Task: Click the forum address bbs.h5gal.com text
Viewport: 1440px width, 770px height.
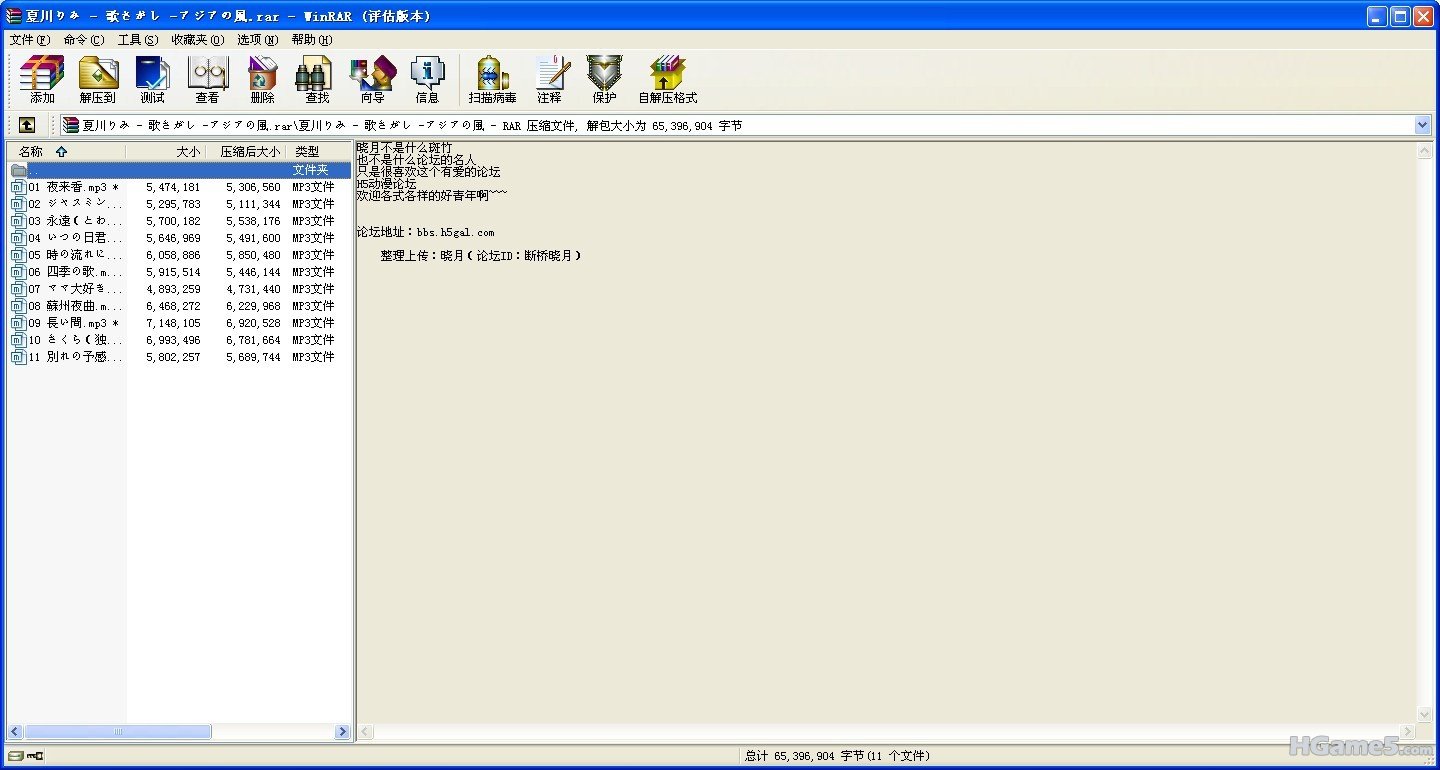Action: 456,232
